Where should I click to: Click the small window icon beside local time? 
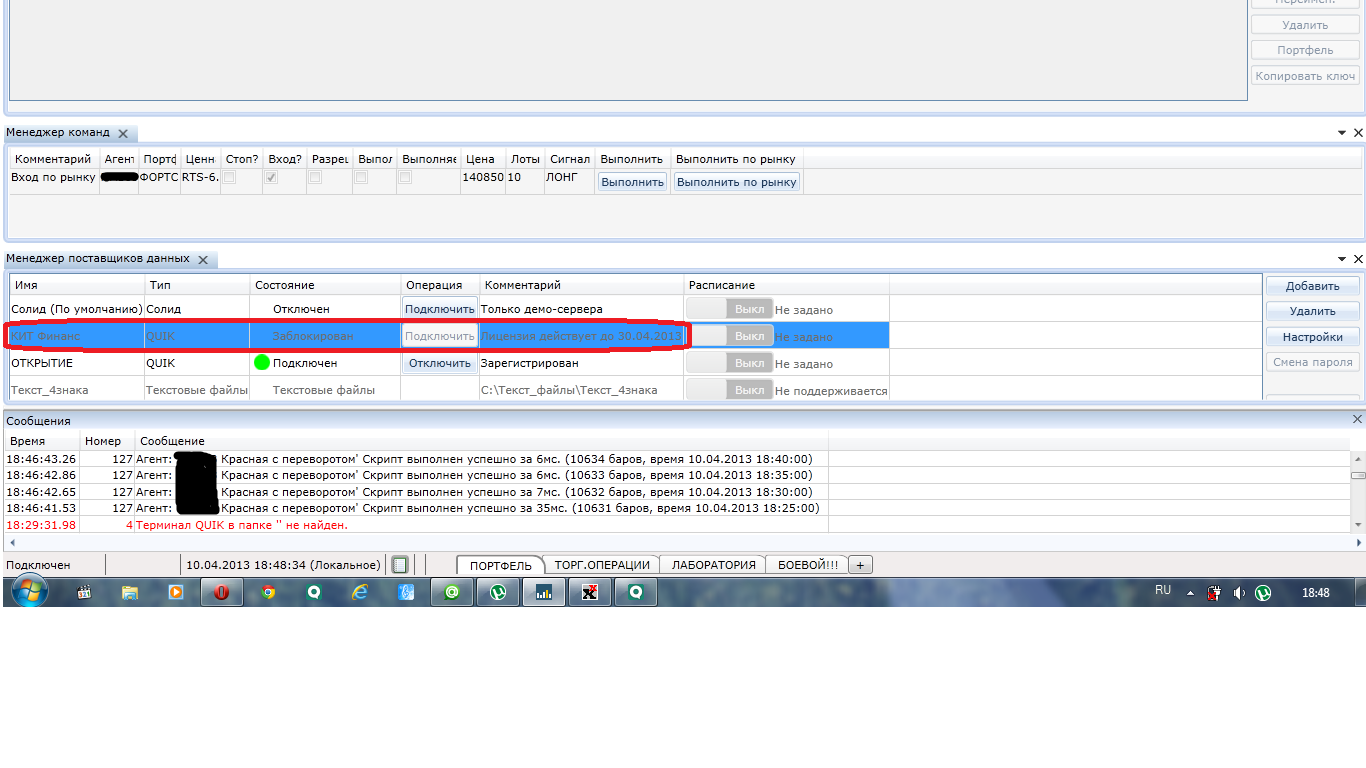[400, 565]
